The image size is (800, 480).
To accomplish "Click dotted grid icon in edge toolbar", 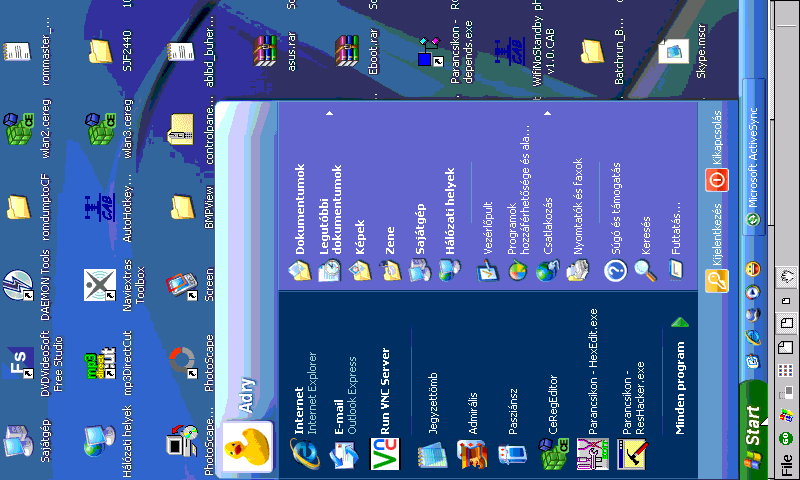I will [x=786, y=370].
